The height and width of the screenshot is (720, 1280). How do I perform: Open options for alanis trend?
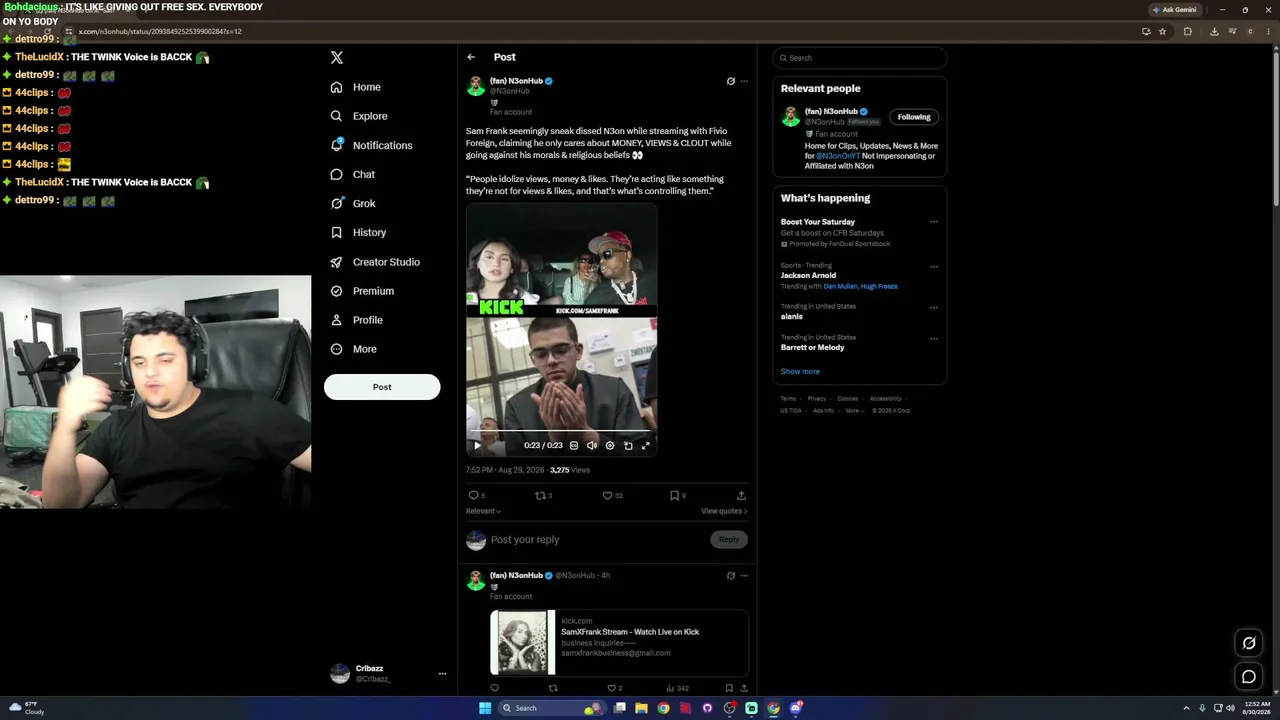(934, 307)
